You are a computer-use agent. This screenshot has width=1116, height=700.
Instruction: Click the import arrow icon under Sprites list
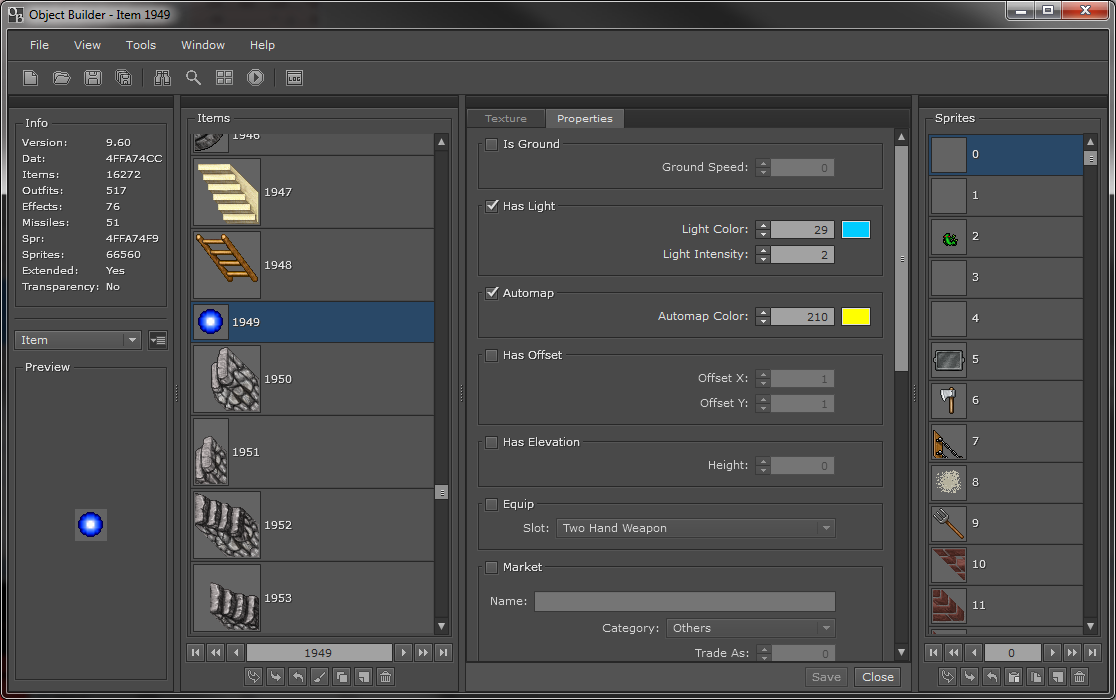[x=969, y=677]
